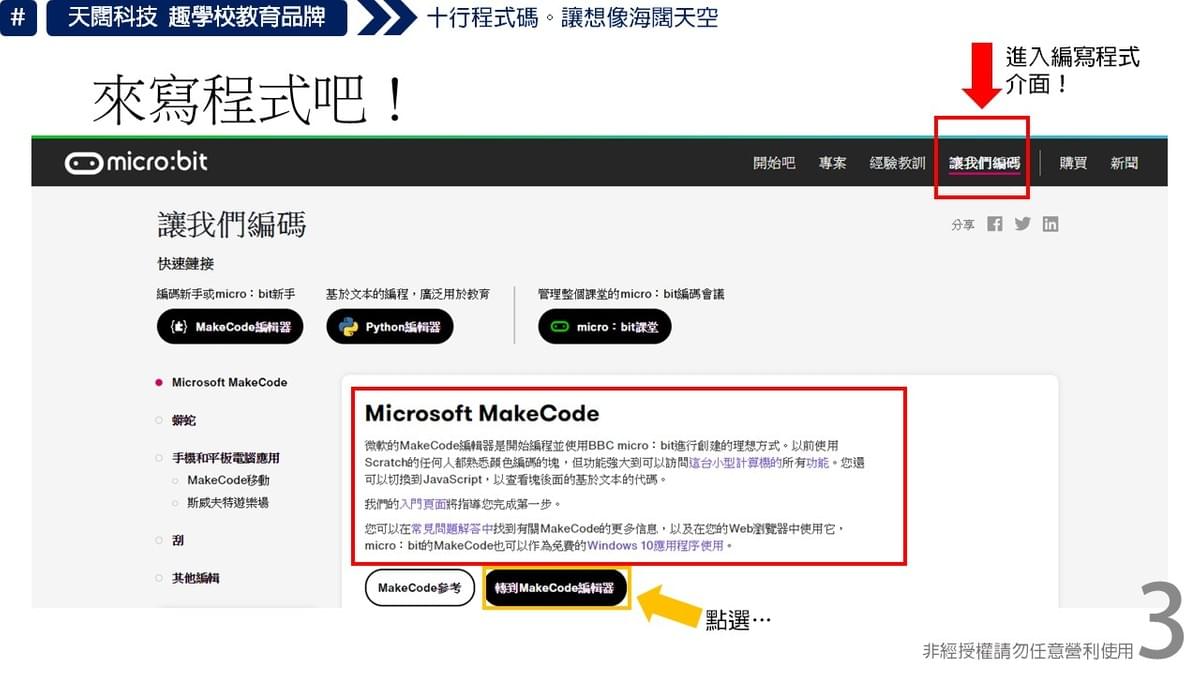Select MakeCode移動 sidebar sub-item
1200x675 pixels.
coord(228,480)
